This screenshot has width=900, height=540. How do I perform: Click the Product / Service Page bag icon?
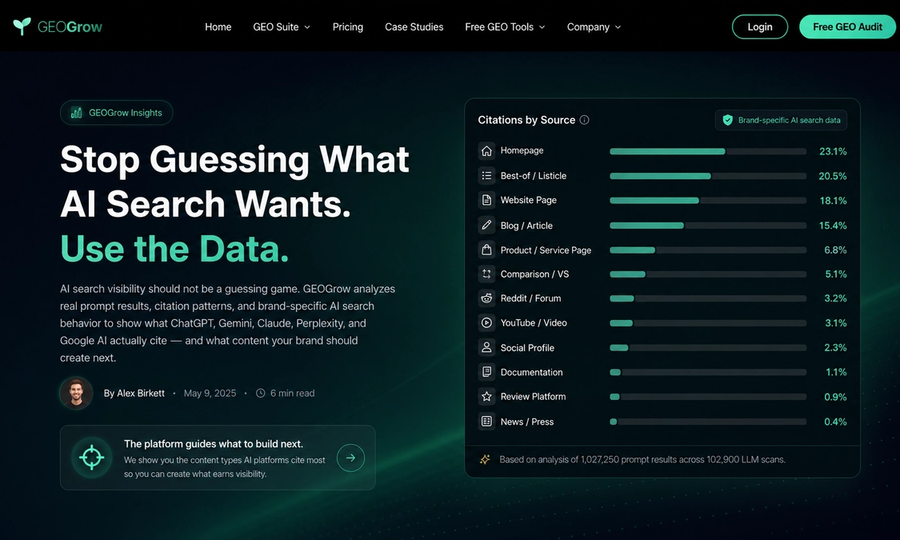tap(486, 250)
